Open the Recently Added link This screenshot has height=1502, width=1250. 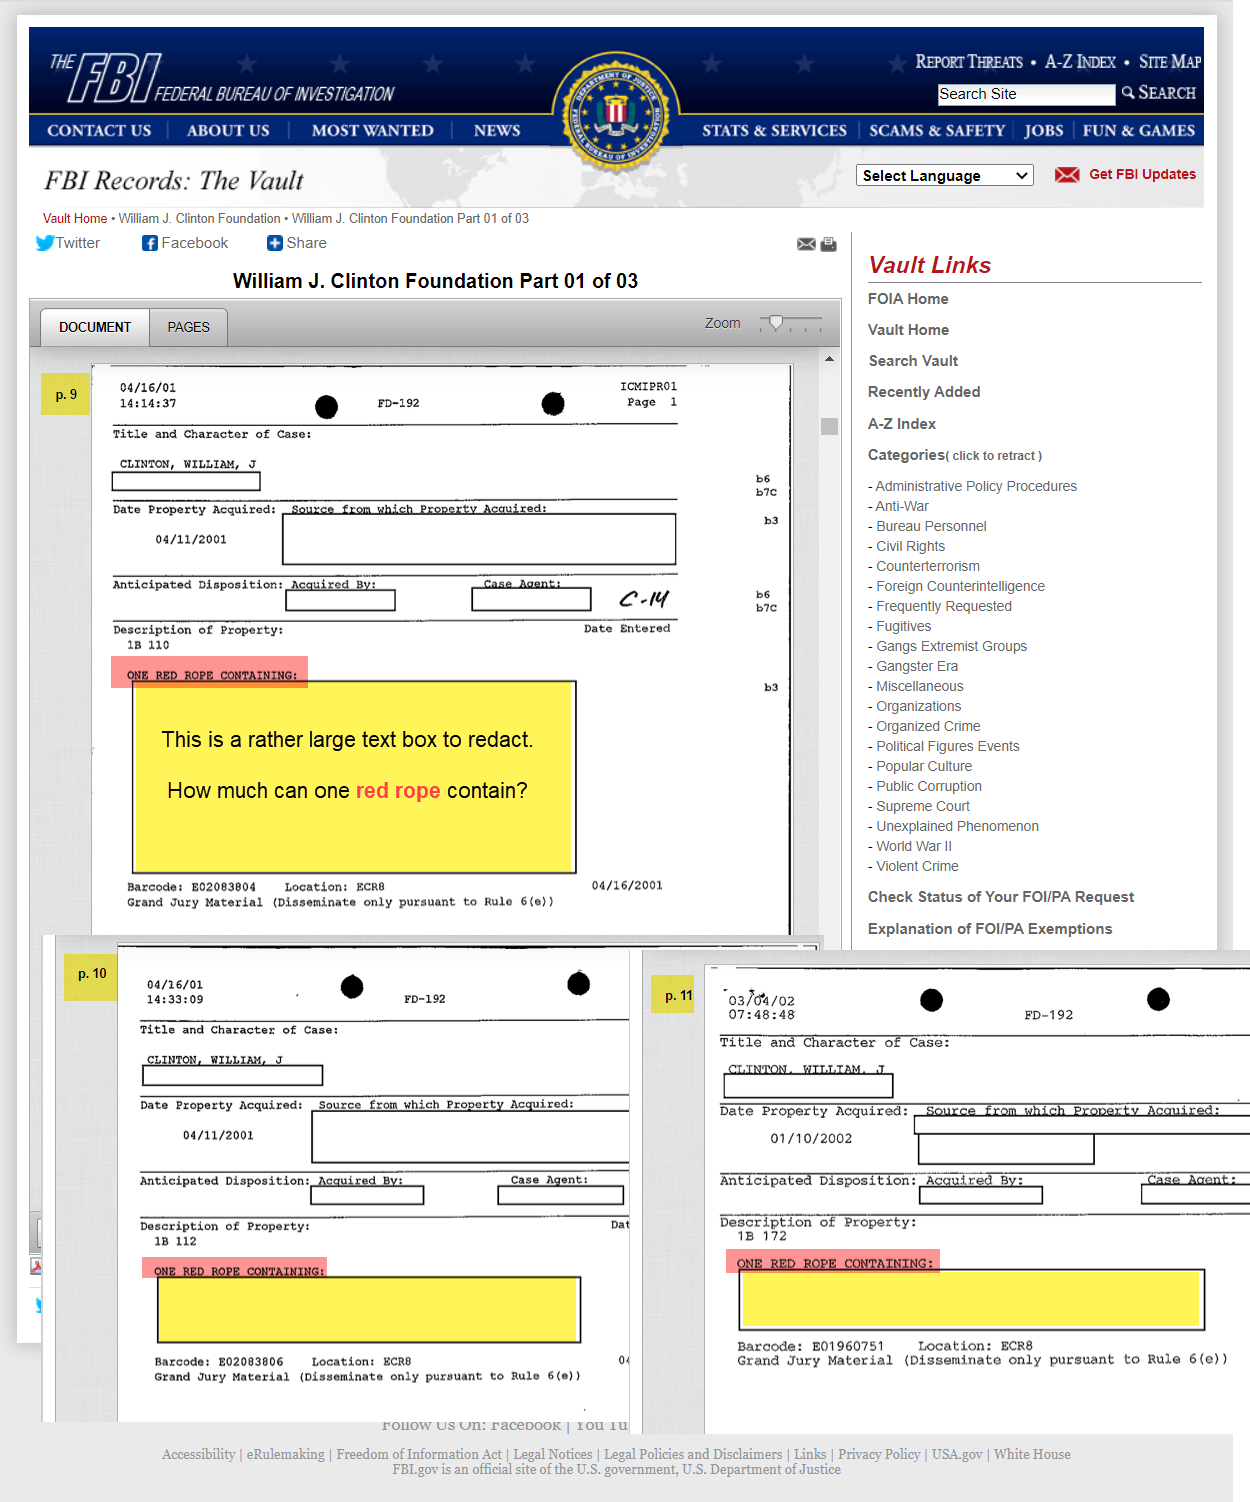pyautogui.click(x=924, y=392)
